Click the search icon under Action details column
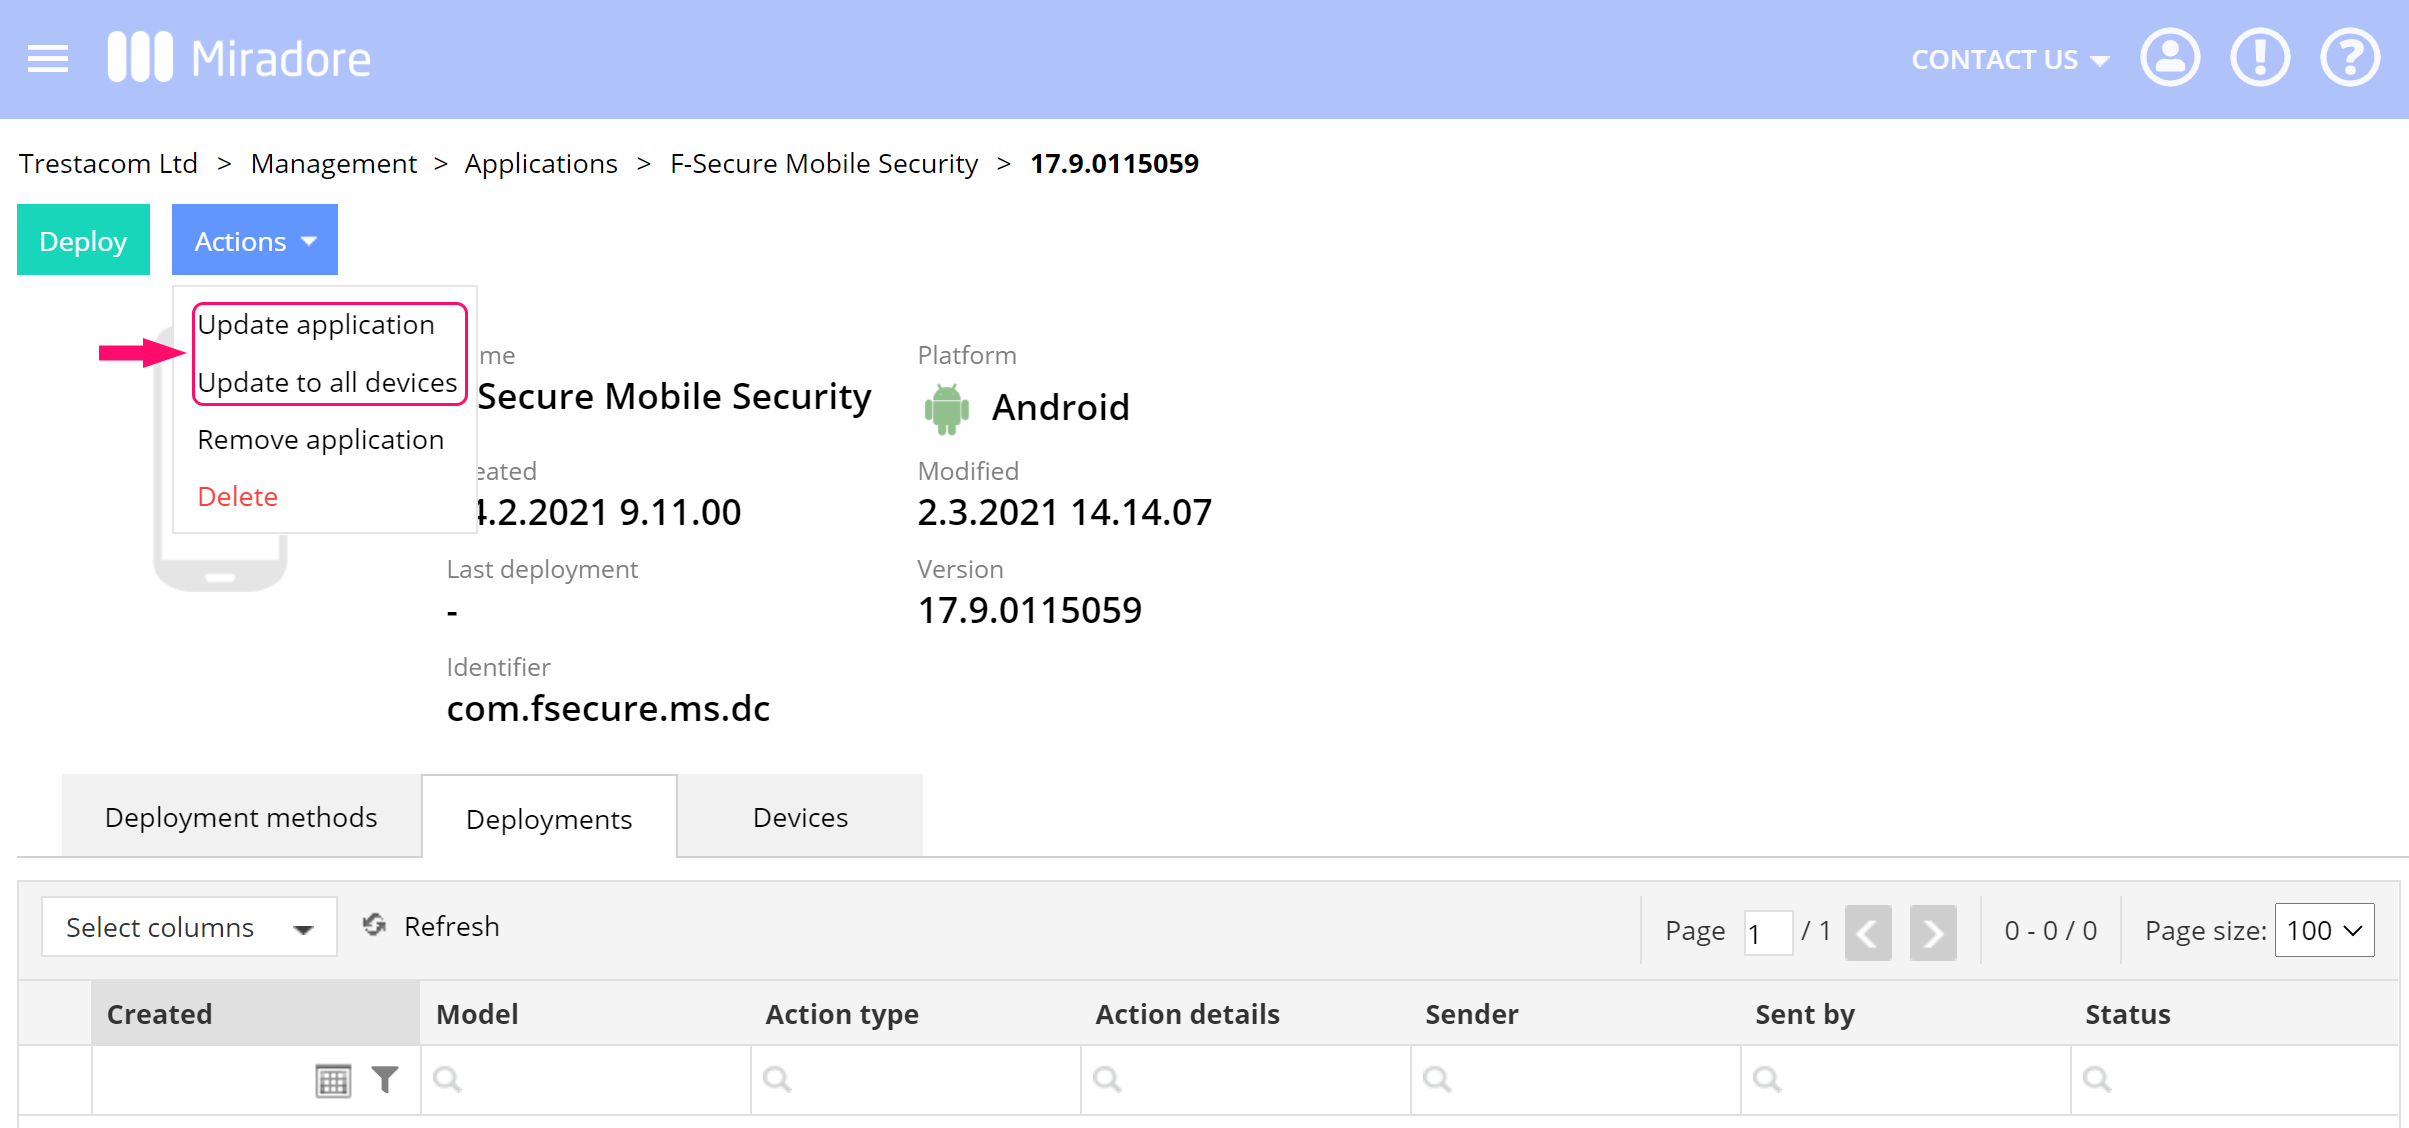This screenshot has width=2409, height=1128. 1107,1079
